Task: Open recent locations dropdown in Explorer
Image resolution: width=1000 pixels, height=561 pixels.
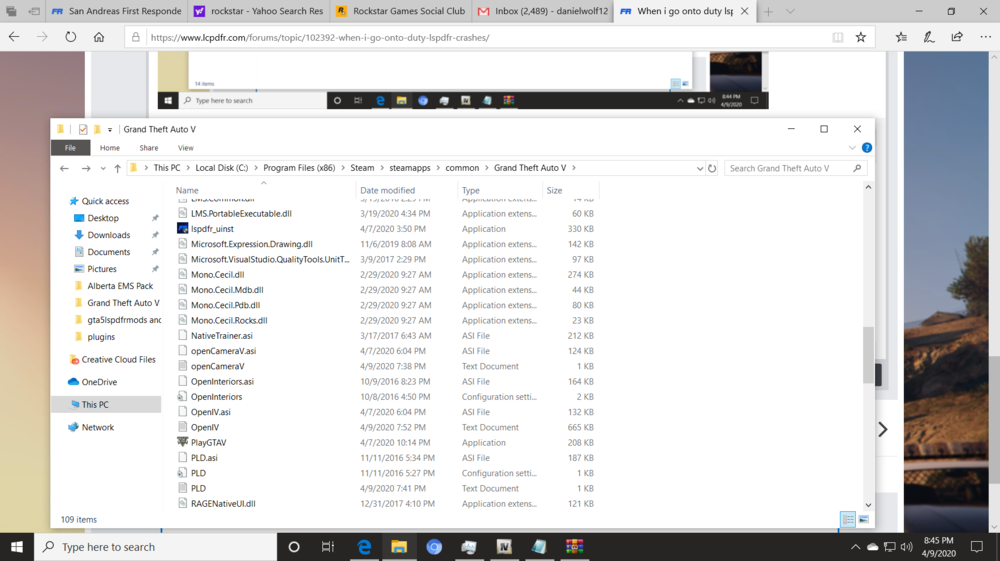Action: 103,168
